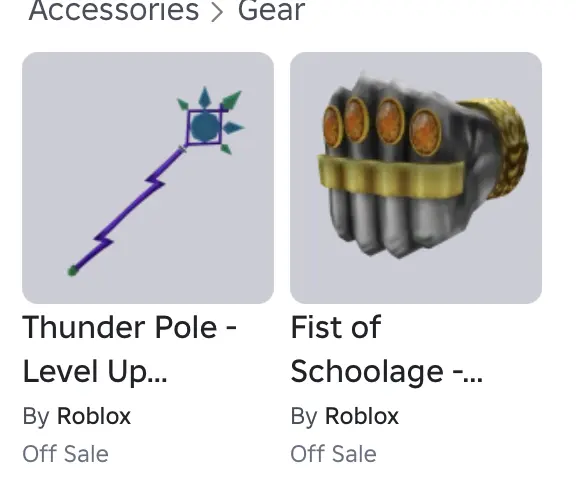Click the By text under Thunder Pole
Image resolution: width=576 pixels, height=486 pixels.
pyautogui.click(x=36, y=417)
